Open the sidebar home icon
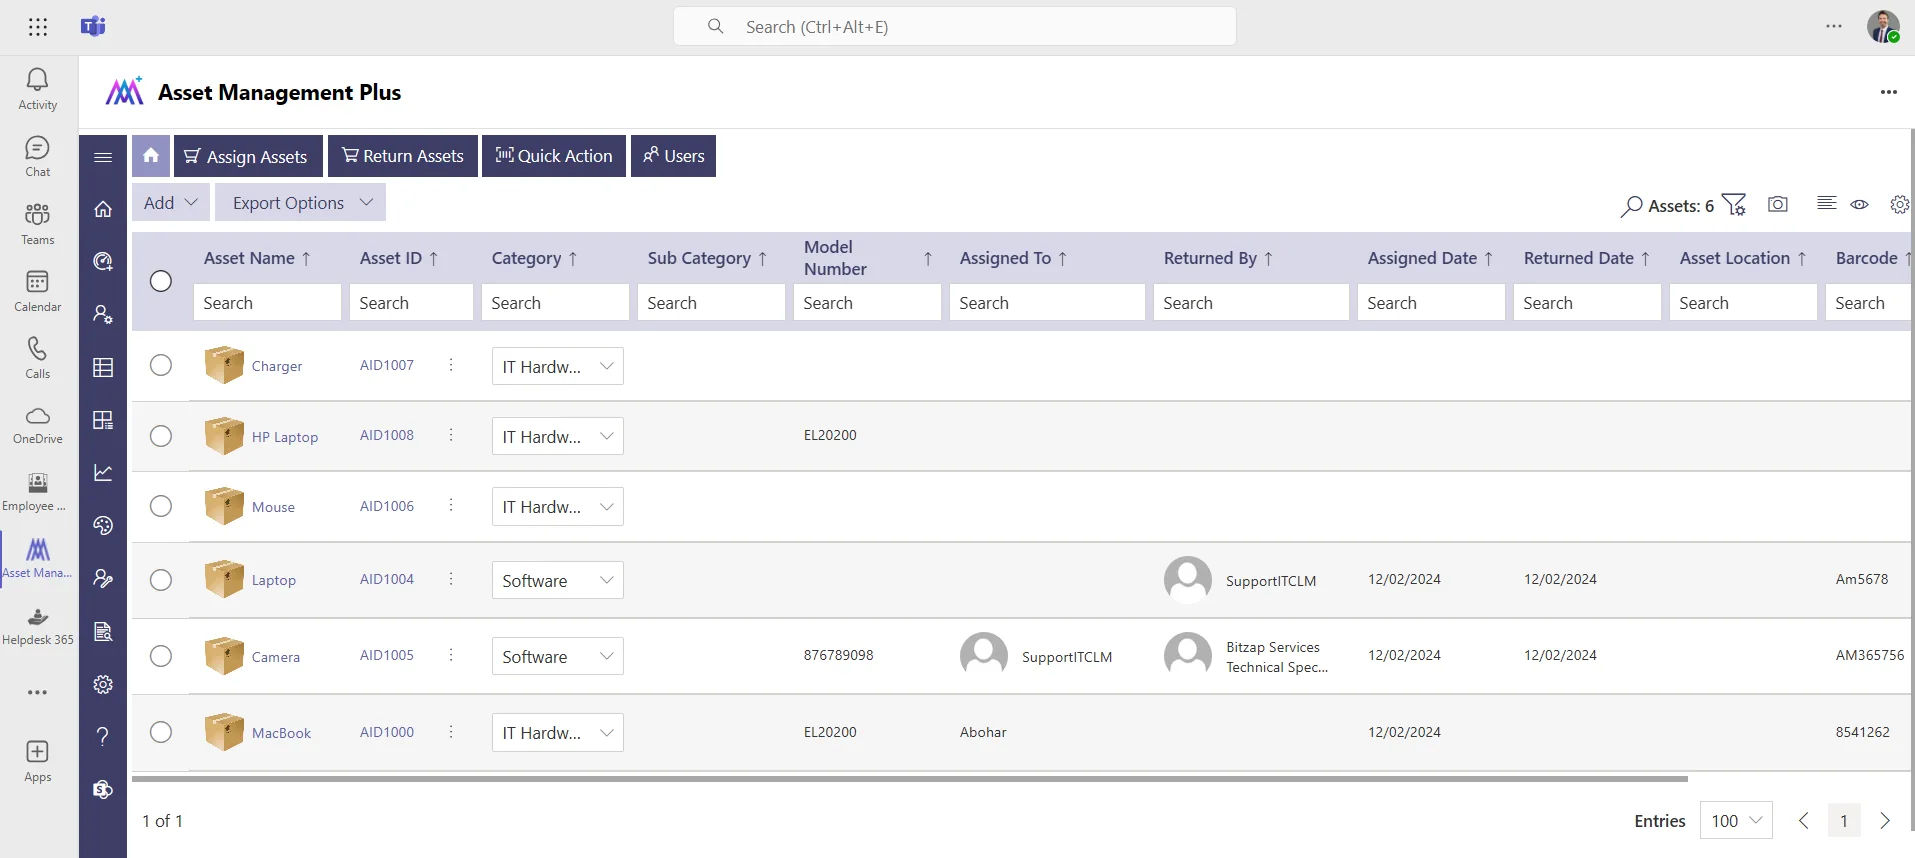This screenshot has width=1915, height=858. click(x=103, y=209)
